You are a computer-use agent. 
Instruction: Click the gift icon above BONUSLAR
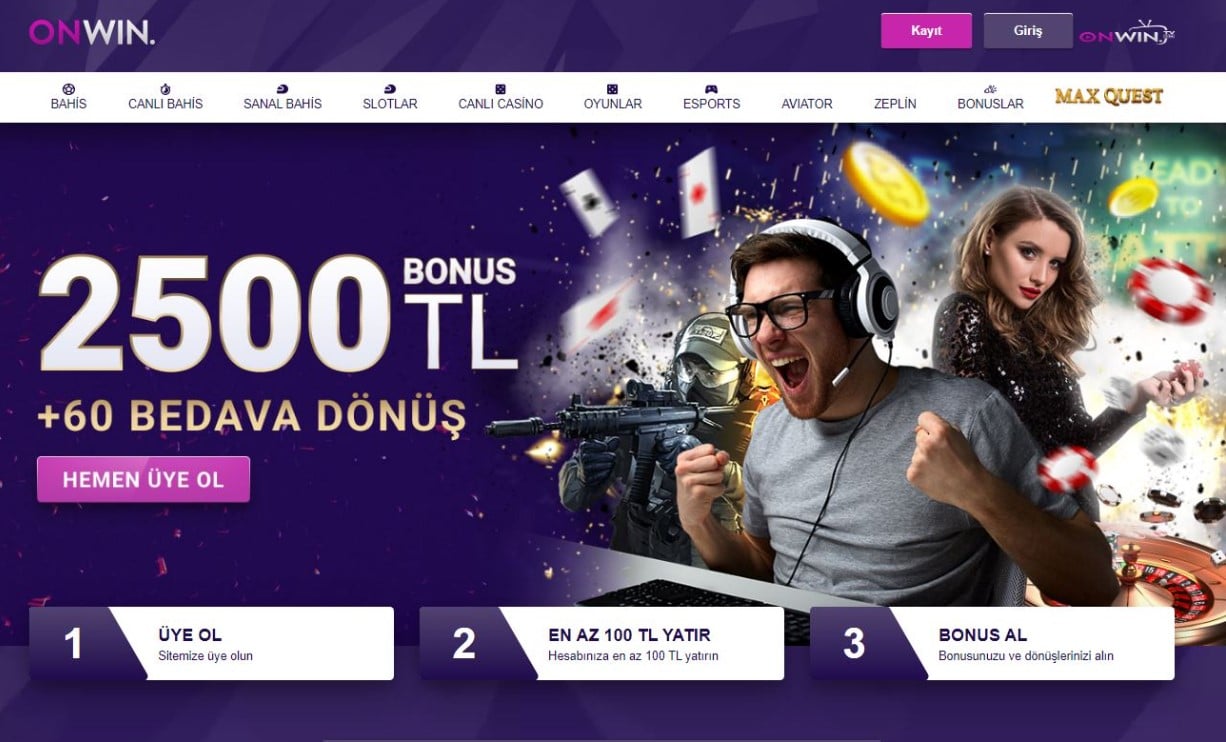coord(990,89)
